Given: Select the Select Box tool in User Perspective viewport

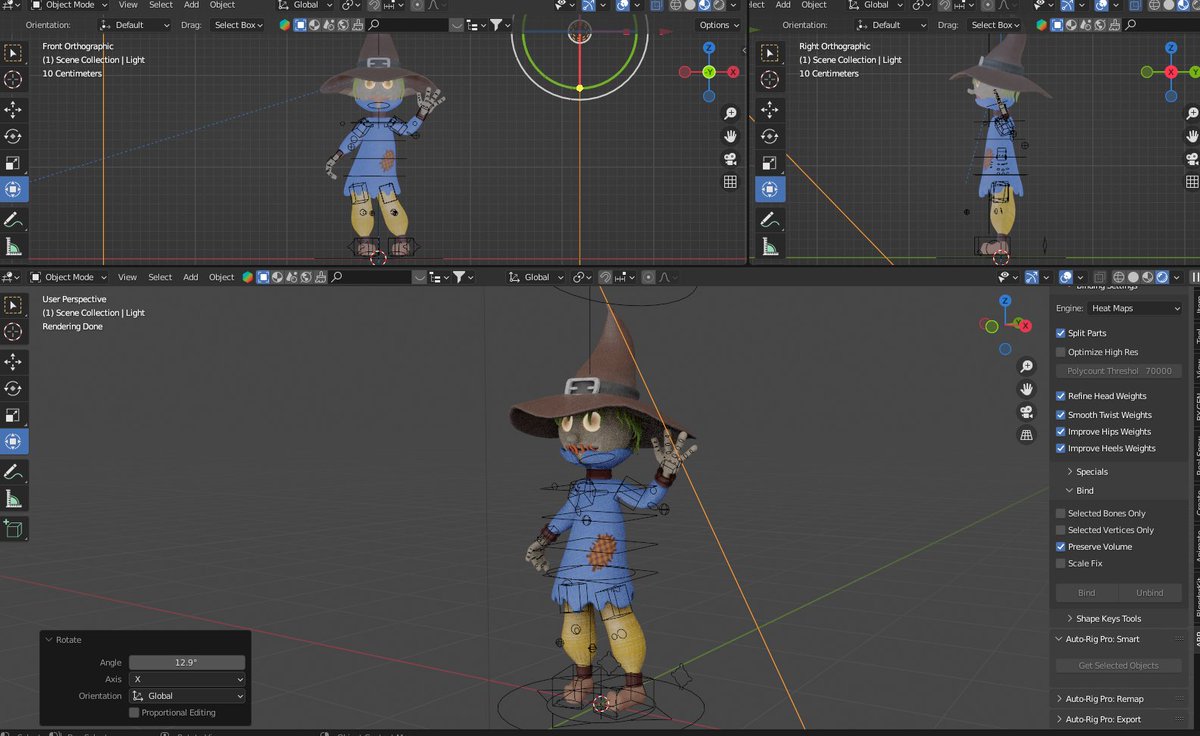Looking at the screenshot, I should pyautogui.click(x=13, y=305).
